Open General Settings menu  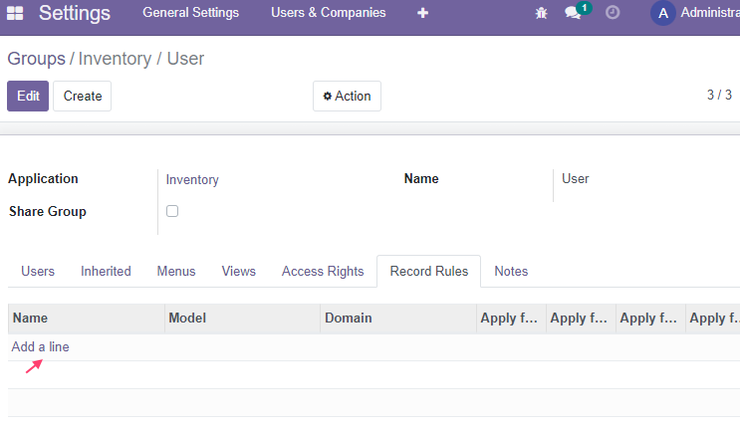click(x=191, y=13)
